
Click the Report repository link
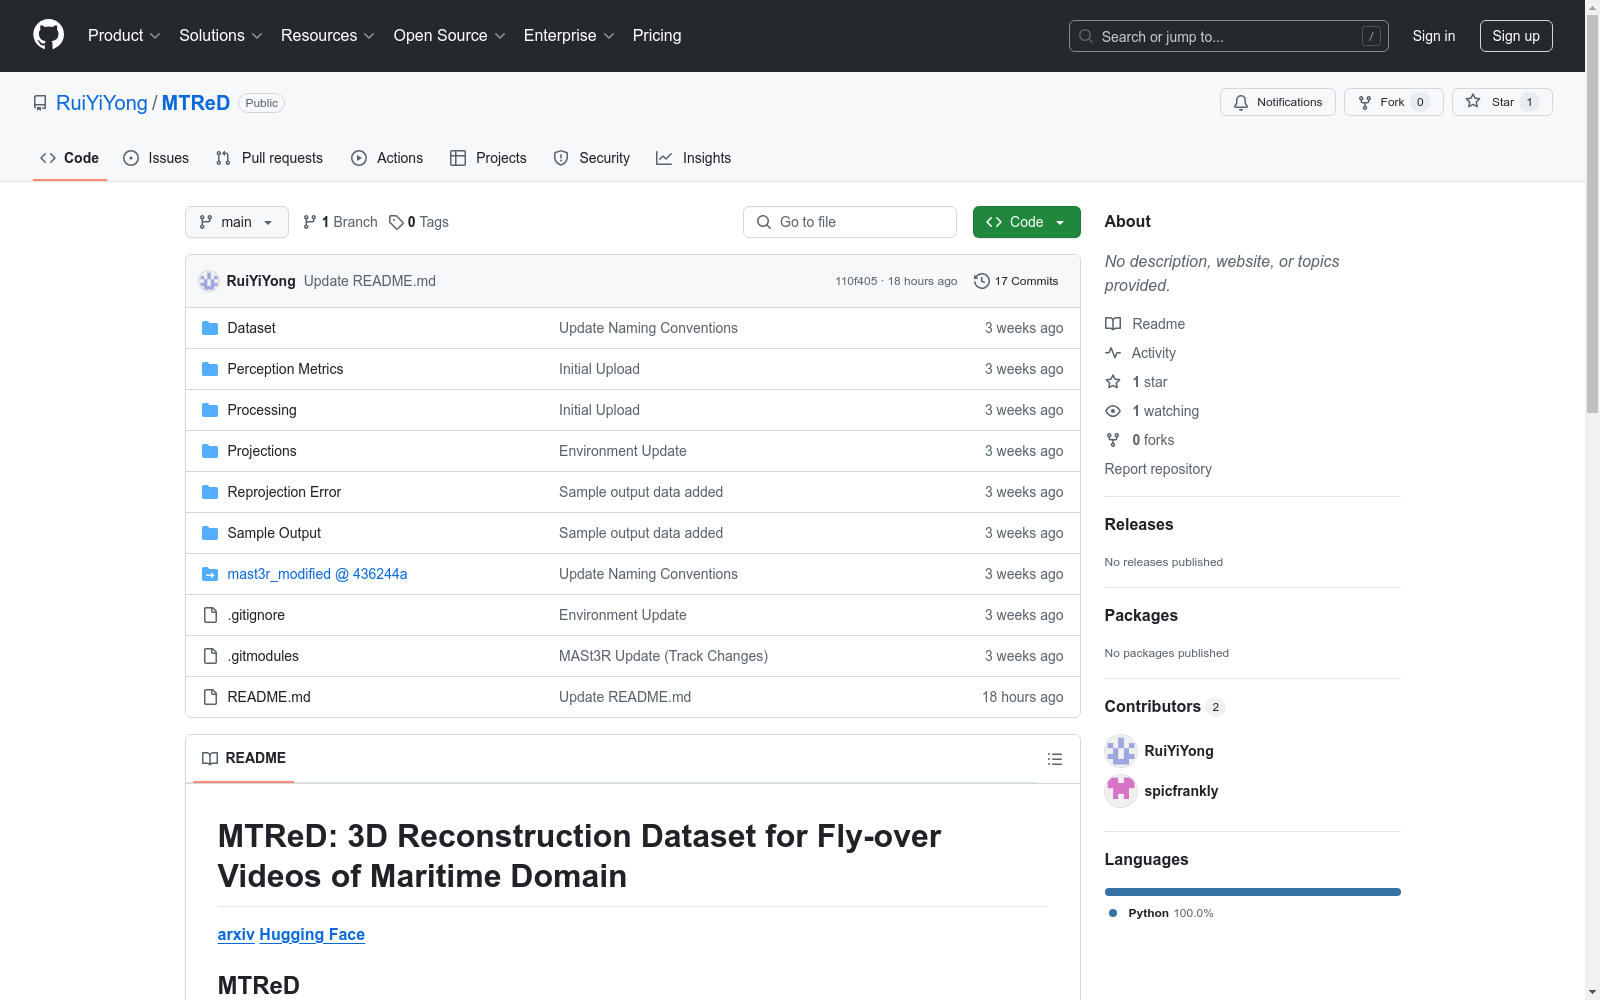click(1158, 469)
